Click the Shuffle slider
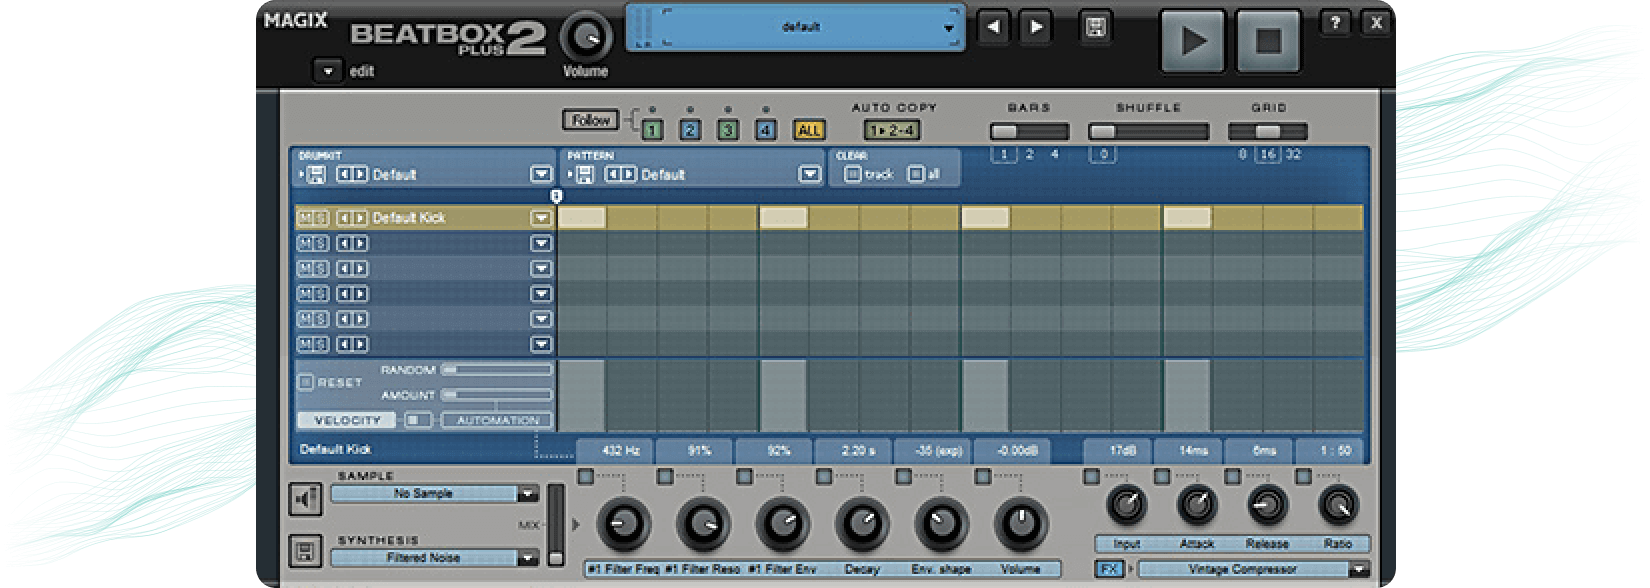Viewport: 1650px width, 588px height. point(1148,131)
